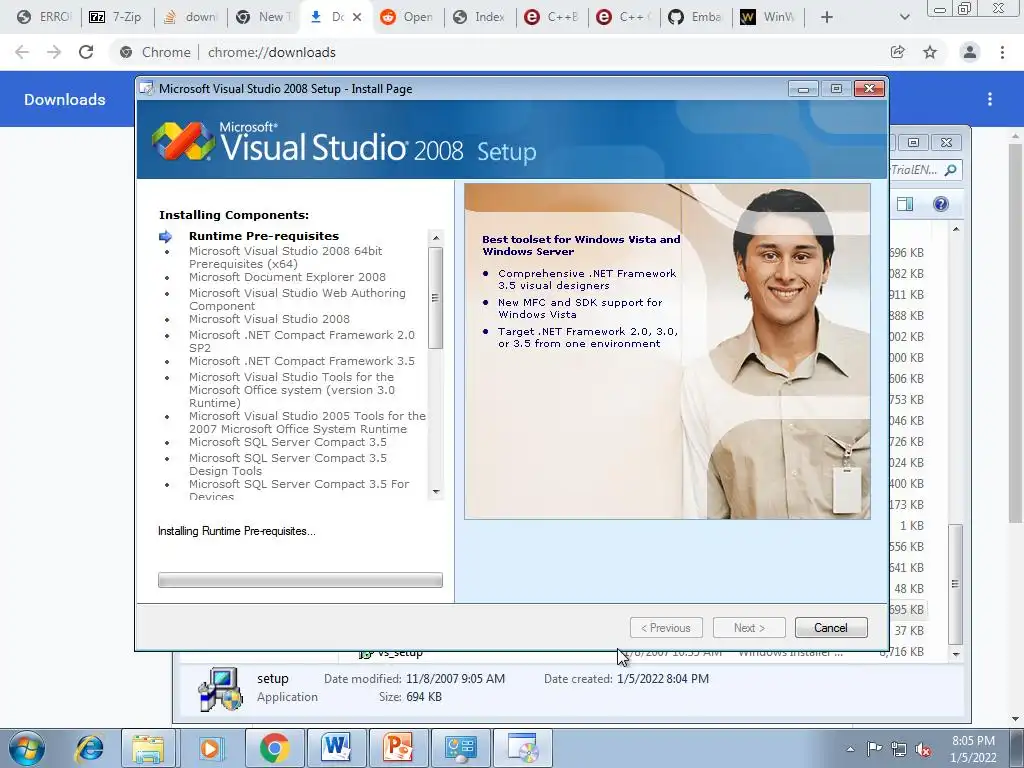Reload the downloads page
The height and width of the screenshot is (768, 1024).
(86, 52)
